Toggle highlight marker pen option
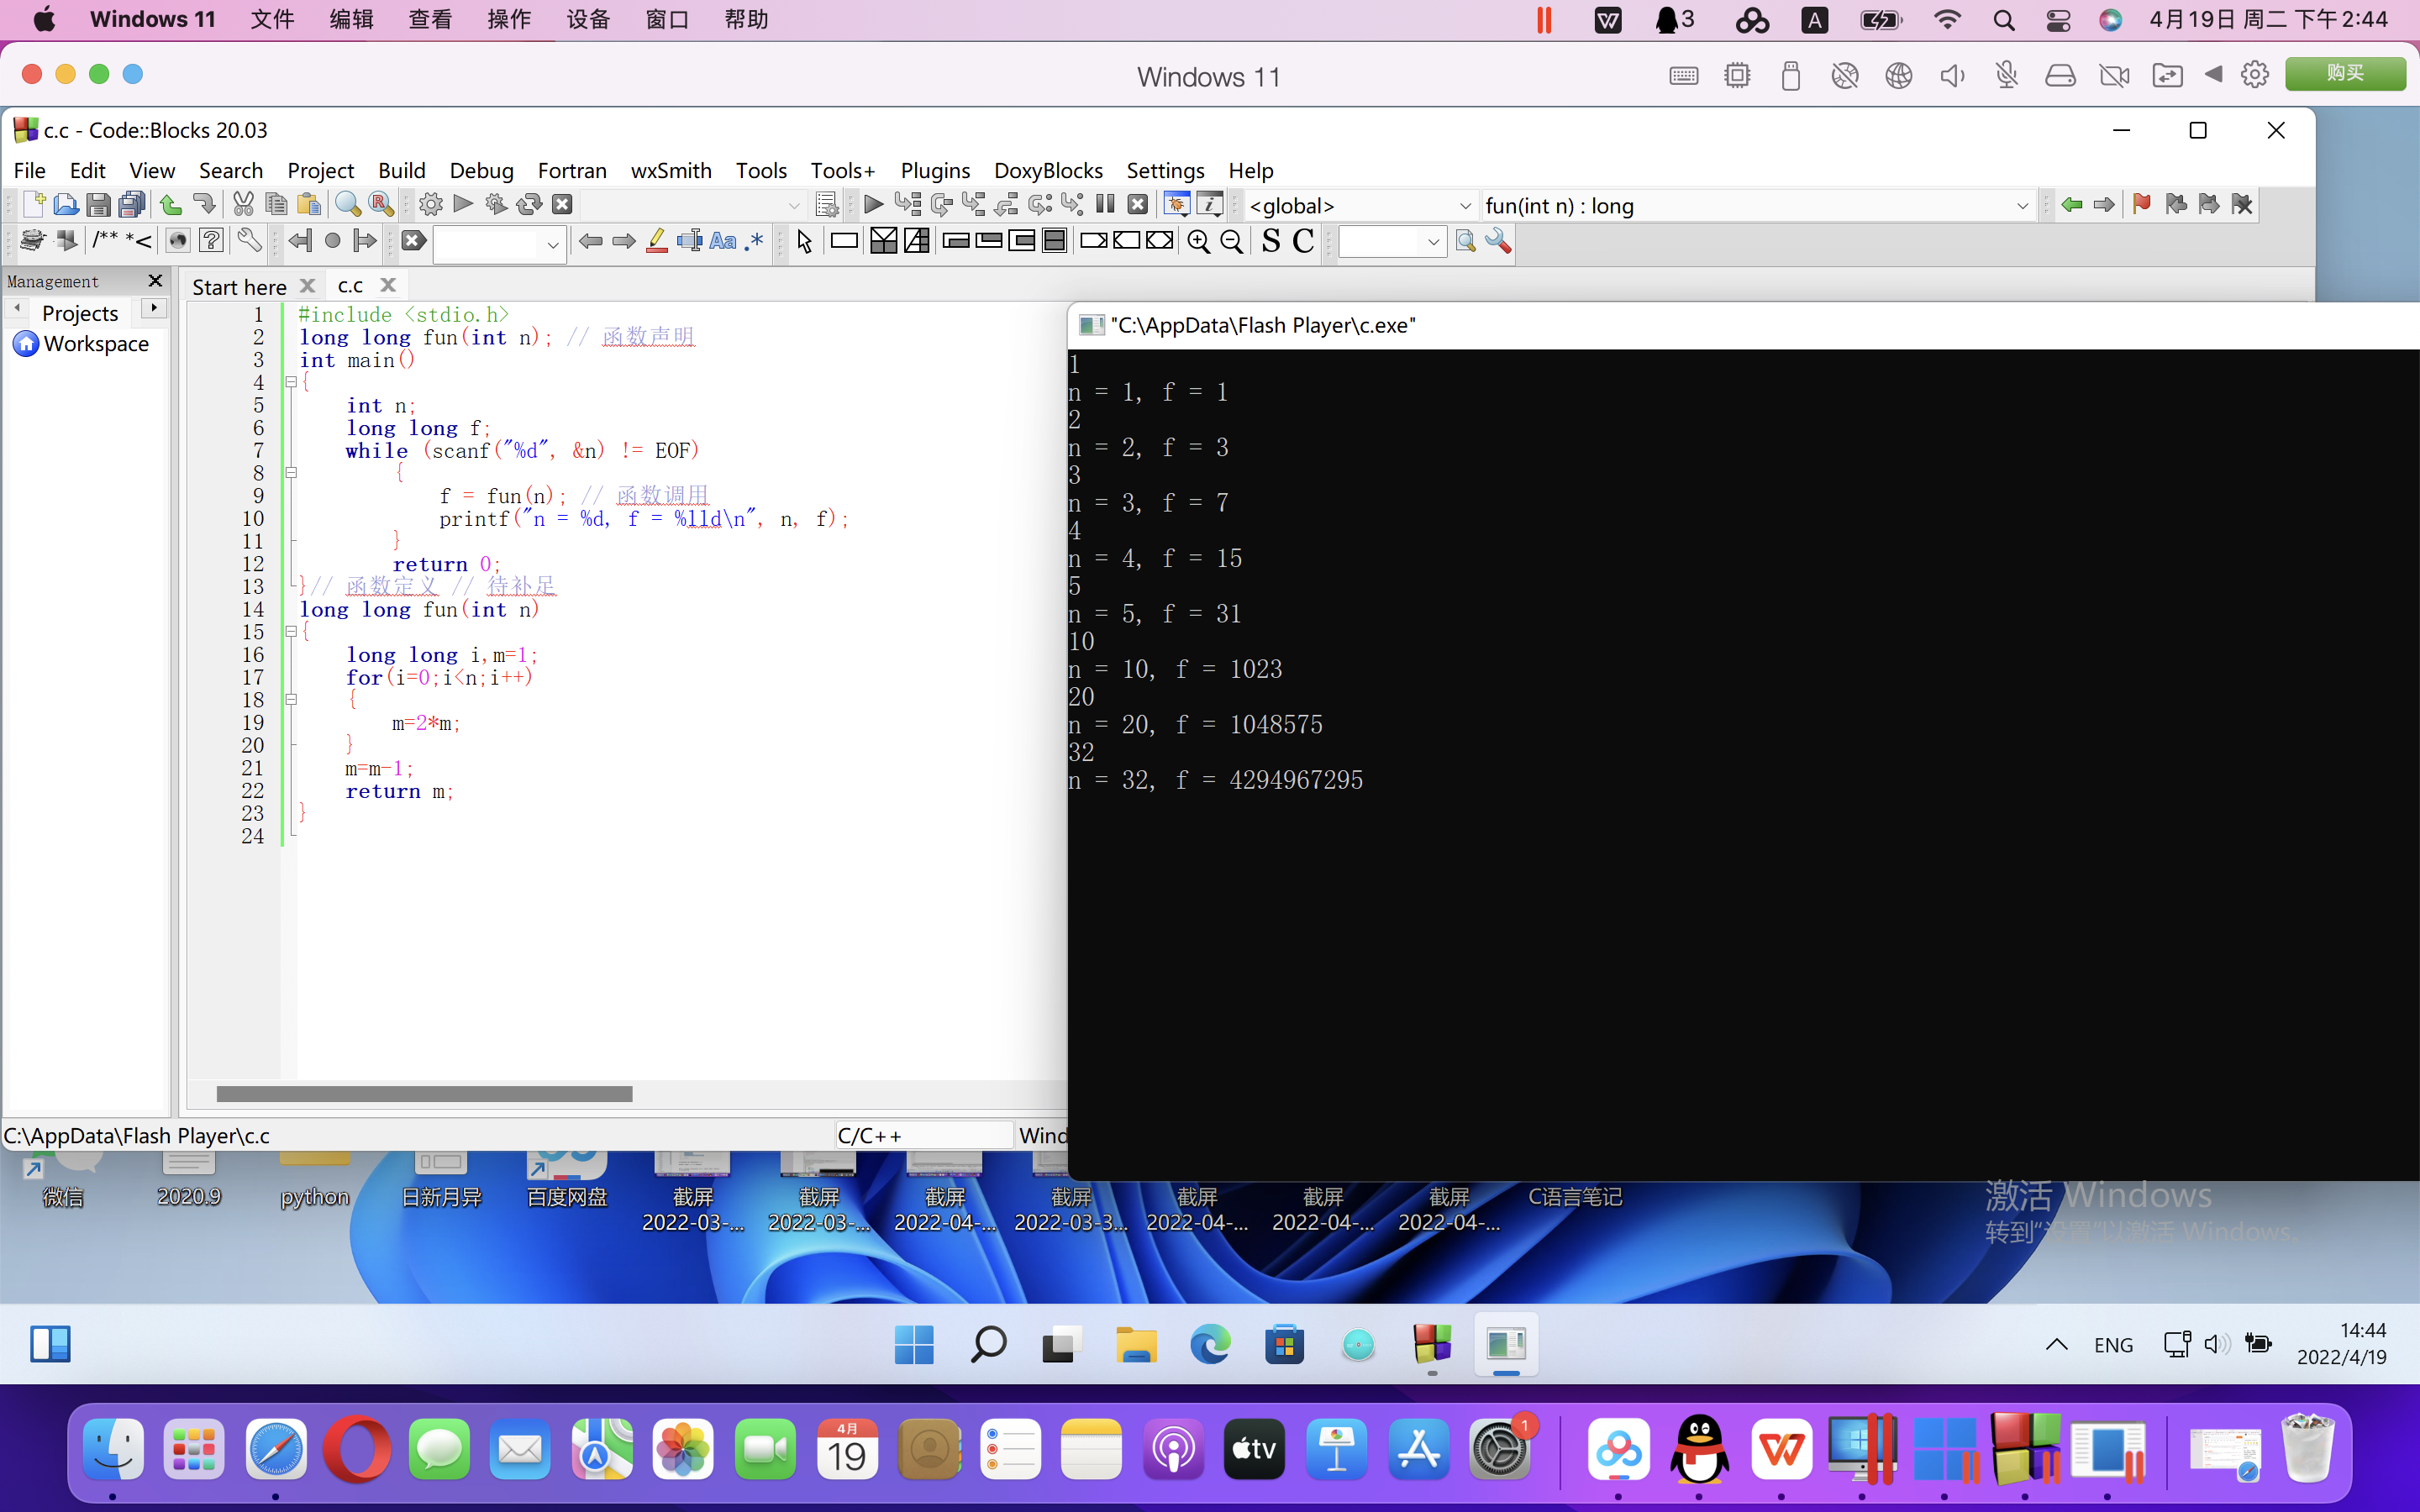The width and height of the screenshot is (2420, 1512). coord(656,242)
